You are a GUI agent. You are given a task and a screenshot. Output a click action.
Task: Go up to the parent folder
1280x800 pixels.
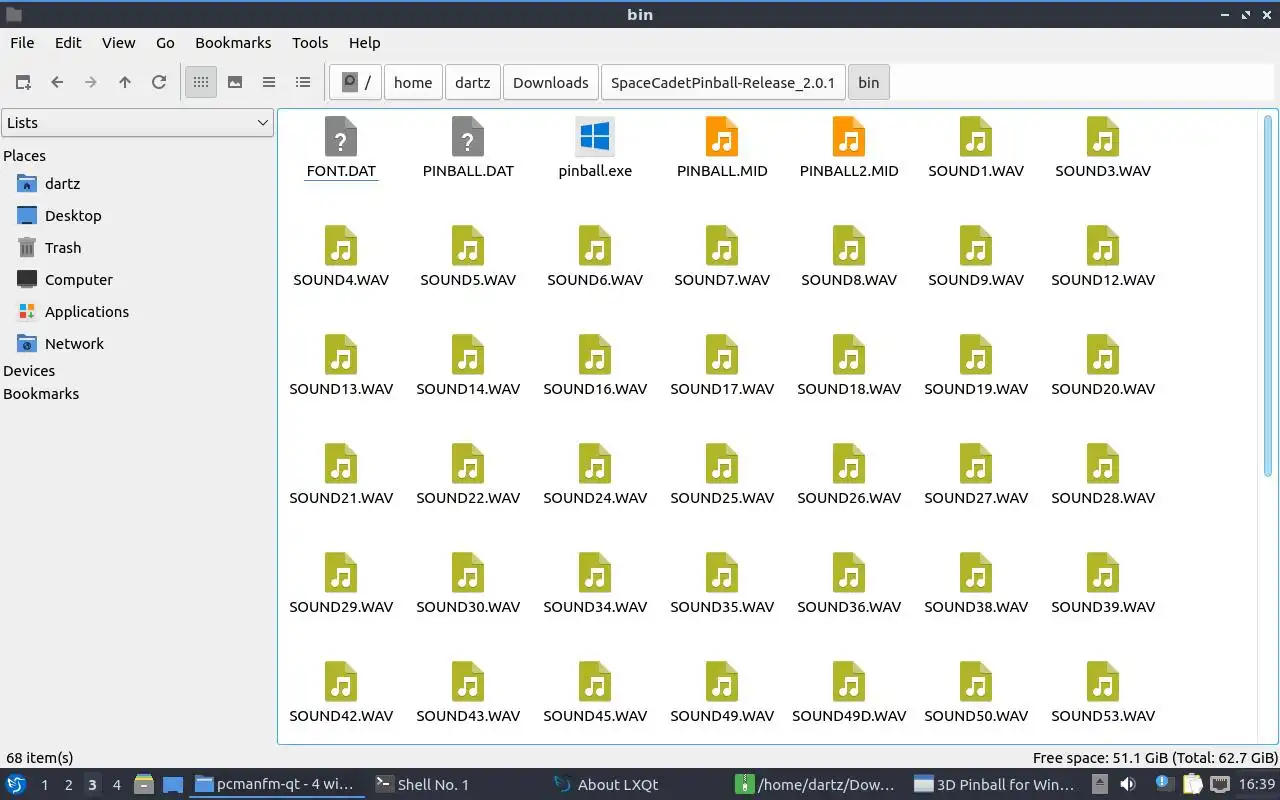[125, 83]
